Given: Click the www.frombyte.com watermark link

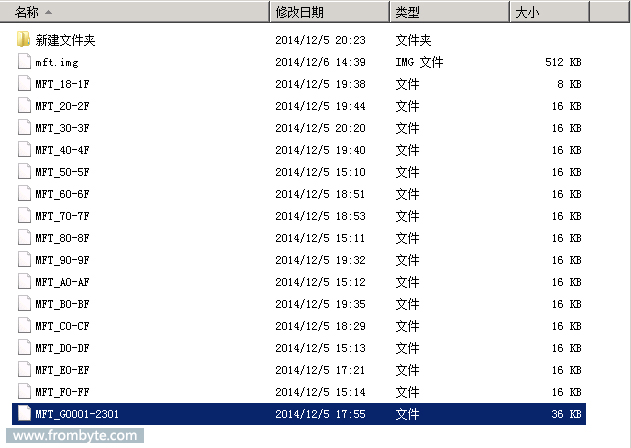Looking at the screenshot, I should pyautogui.click(x=70, y=436).
